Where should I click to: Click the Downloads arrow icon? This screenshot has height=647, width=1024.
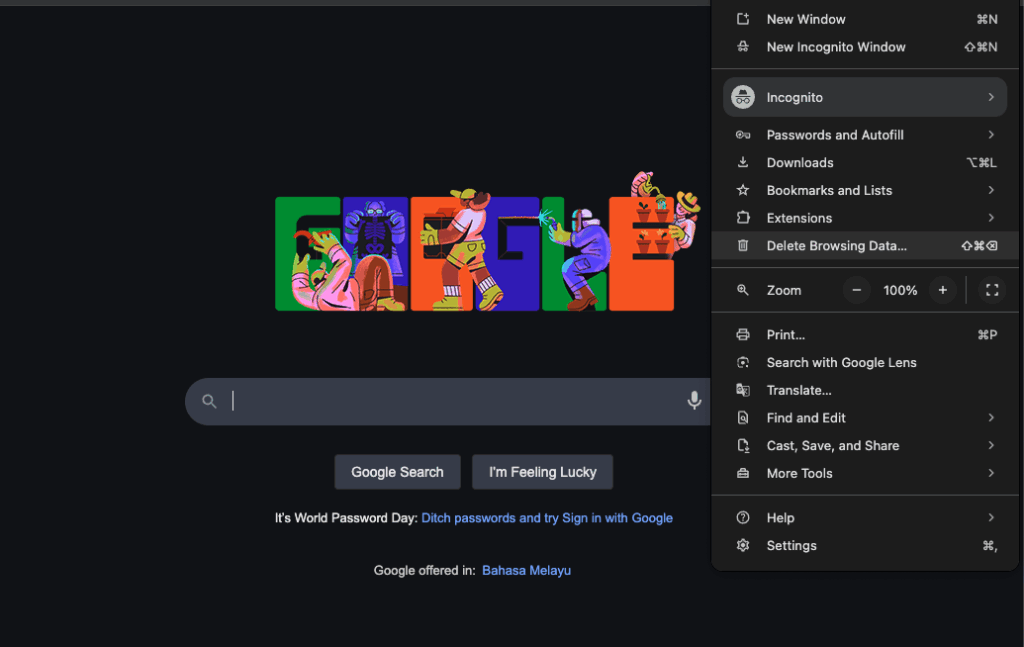pyautogui.click(x=743, y=163)
